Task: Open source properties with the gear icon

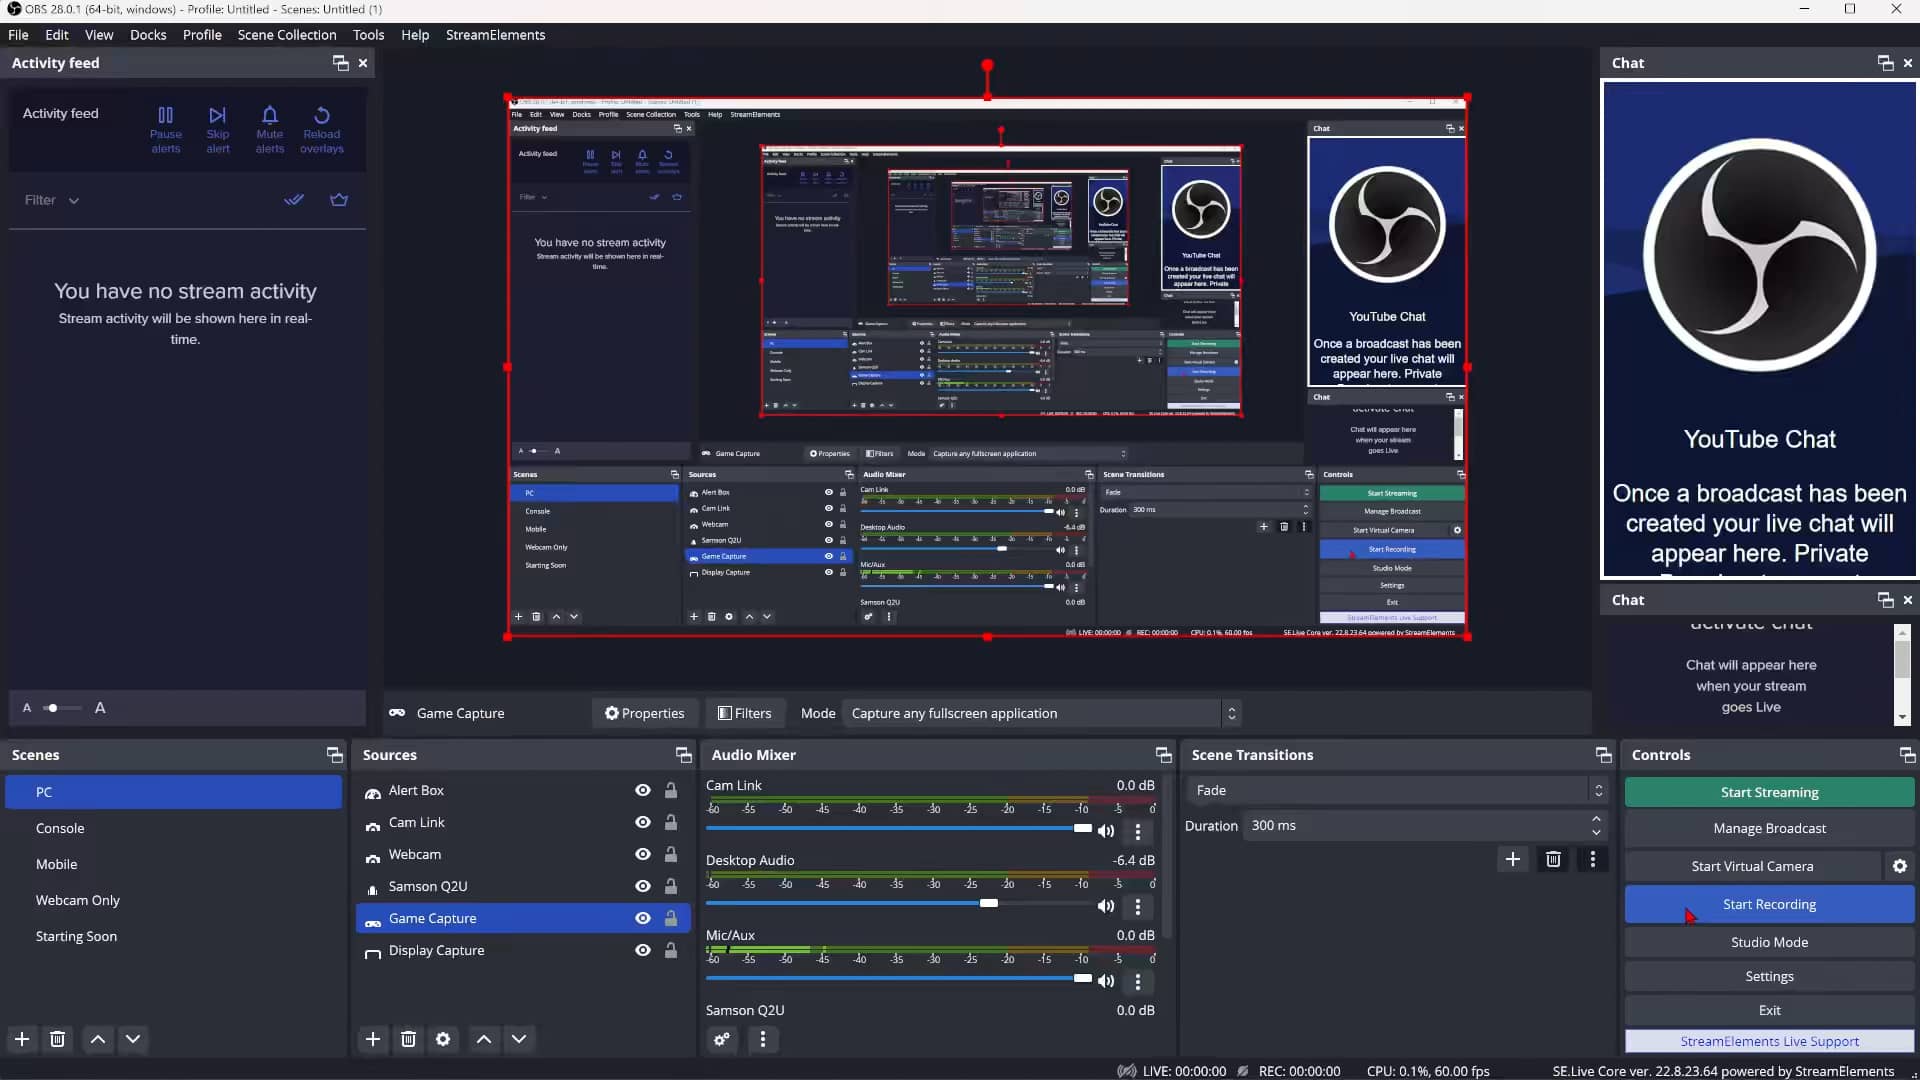Action: point(443,1039)
